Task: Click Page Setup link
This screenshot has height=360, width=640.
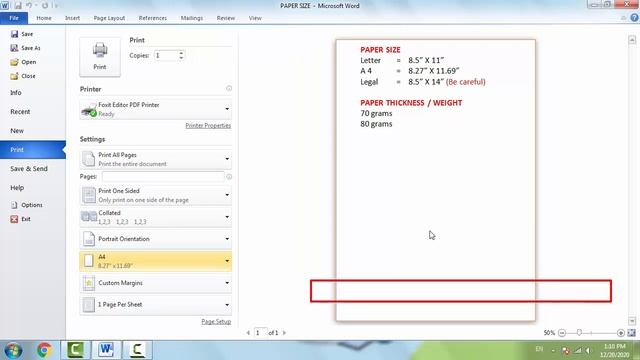Action: click(216, 322)
